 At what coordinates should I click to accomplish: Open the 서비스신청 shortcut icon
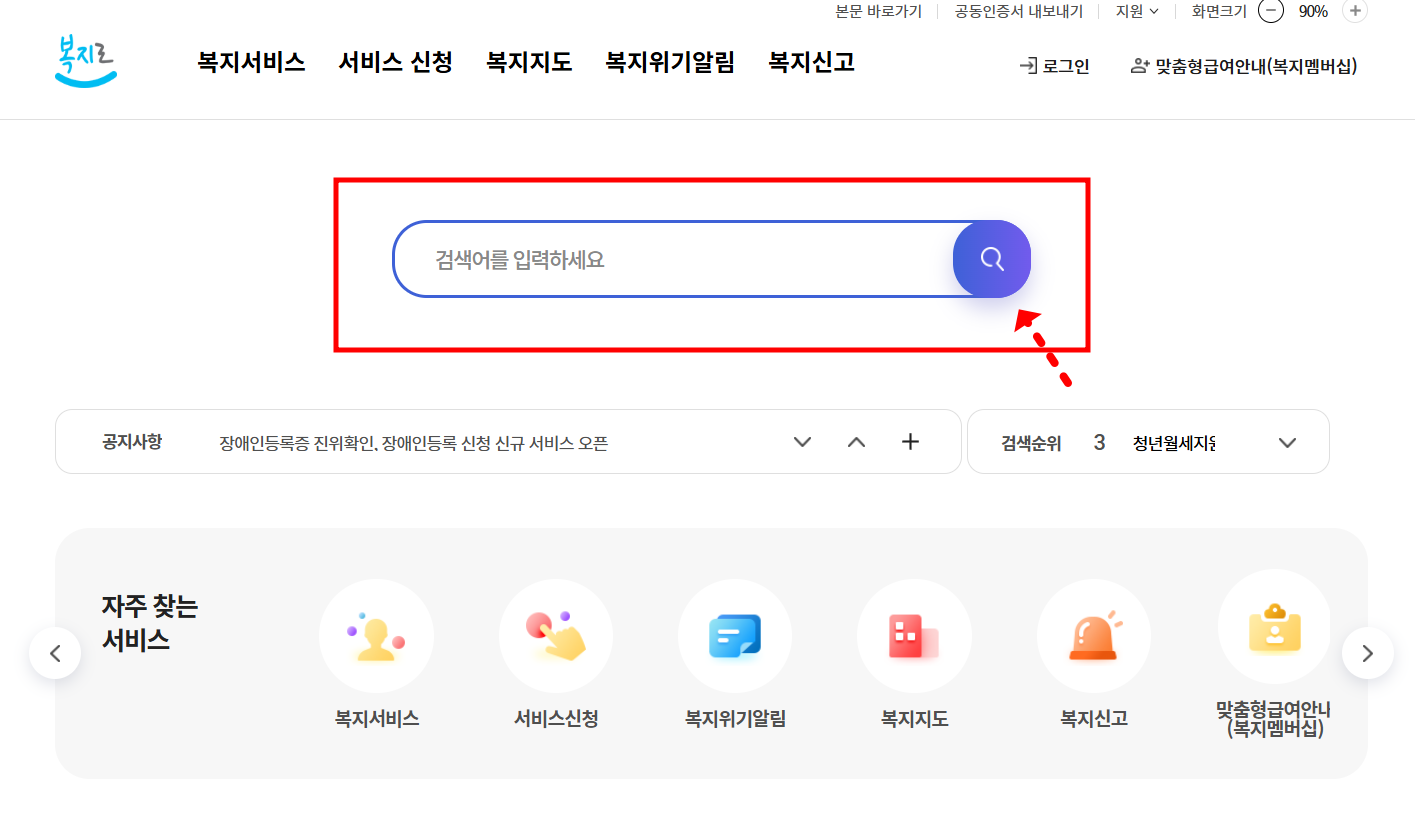click(556, 636)
